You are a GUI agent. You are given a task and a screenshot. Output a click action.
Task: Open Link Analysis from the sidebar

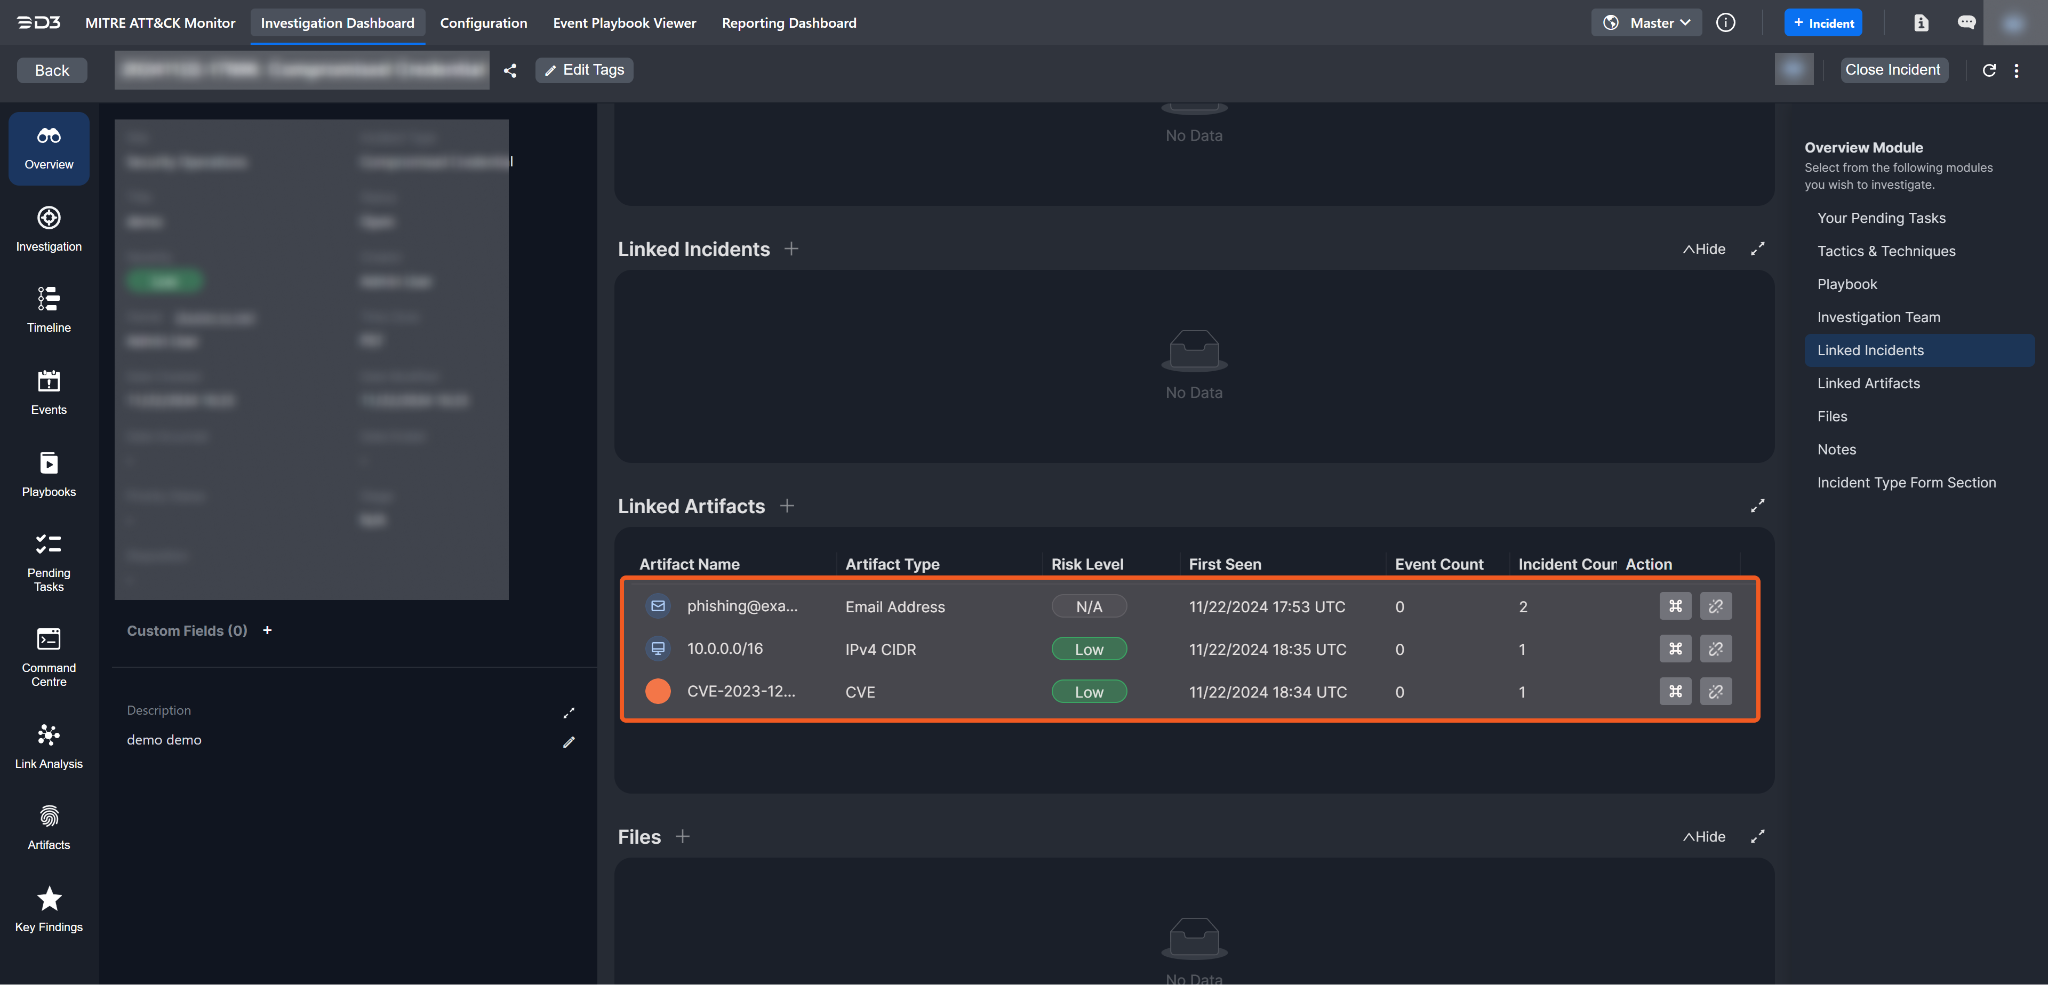(x=49, y=746)
